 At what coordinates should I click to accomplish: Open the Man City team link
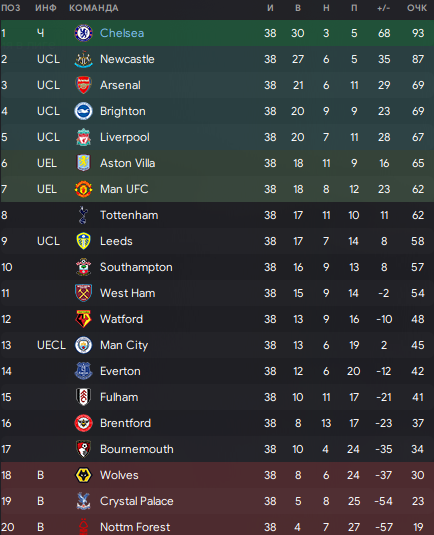click(124, 345)
